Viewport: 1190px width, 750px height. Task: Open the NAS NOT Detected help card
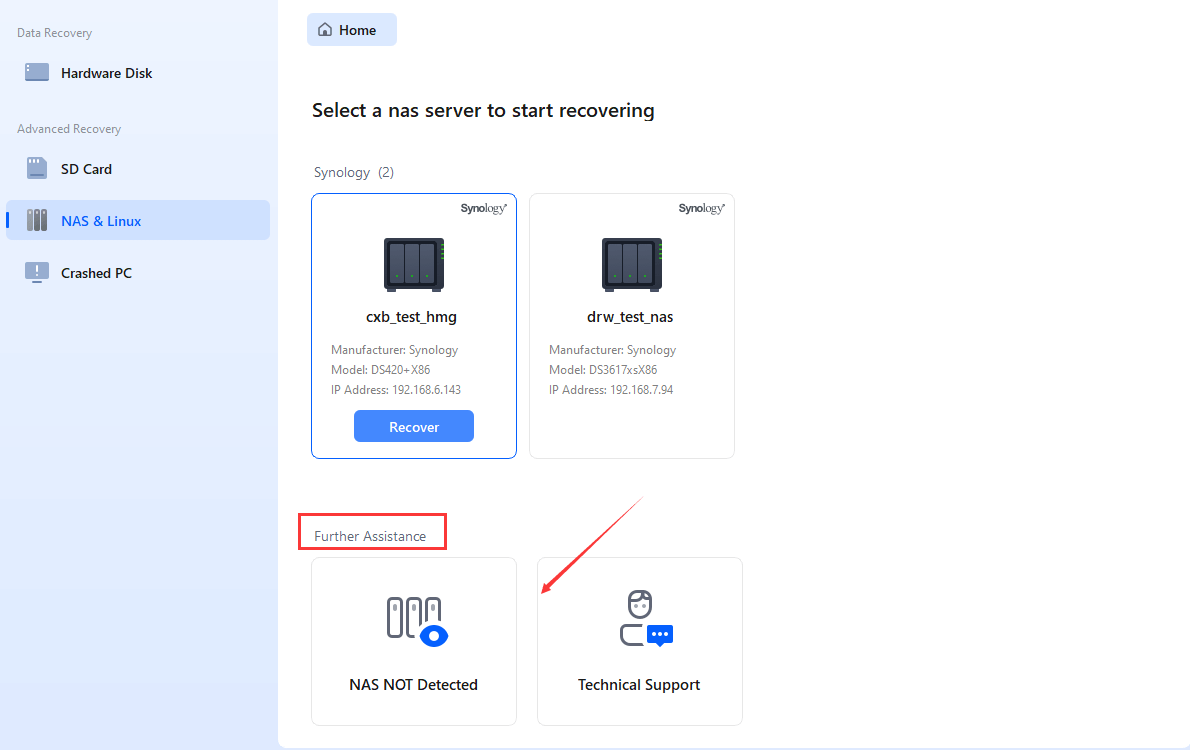pos(413,641)
